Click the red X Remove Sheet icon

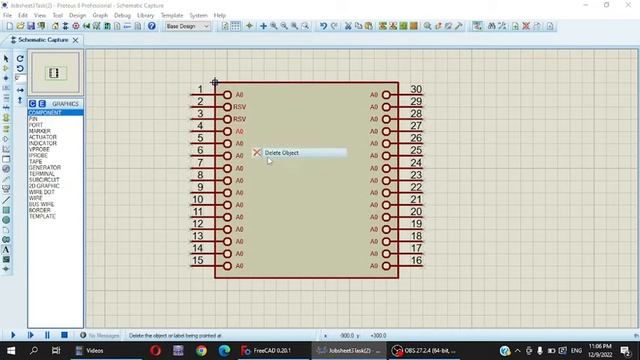point(526,26)
